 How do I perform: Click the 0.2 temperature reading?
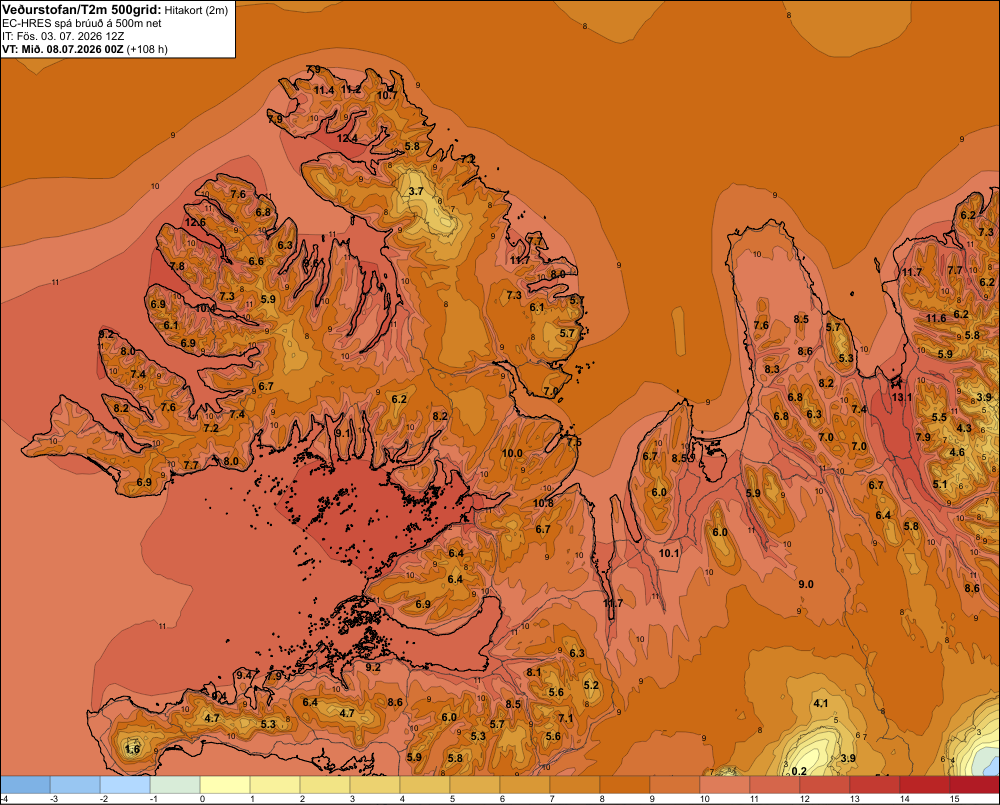tap(798, 771)
